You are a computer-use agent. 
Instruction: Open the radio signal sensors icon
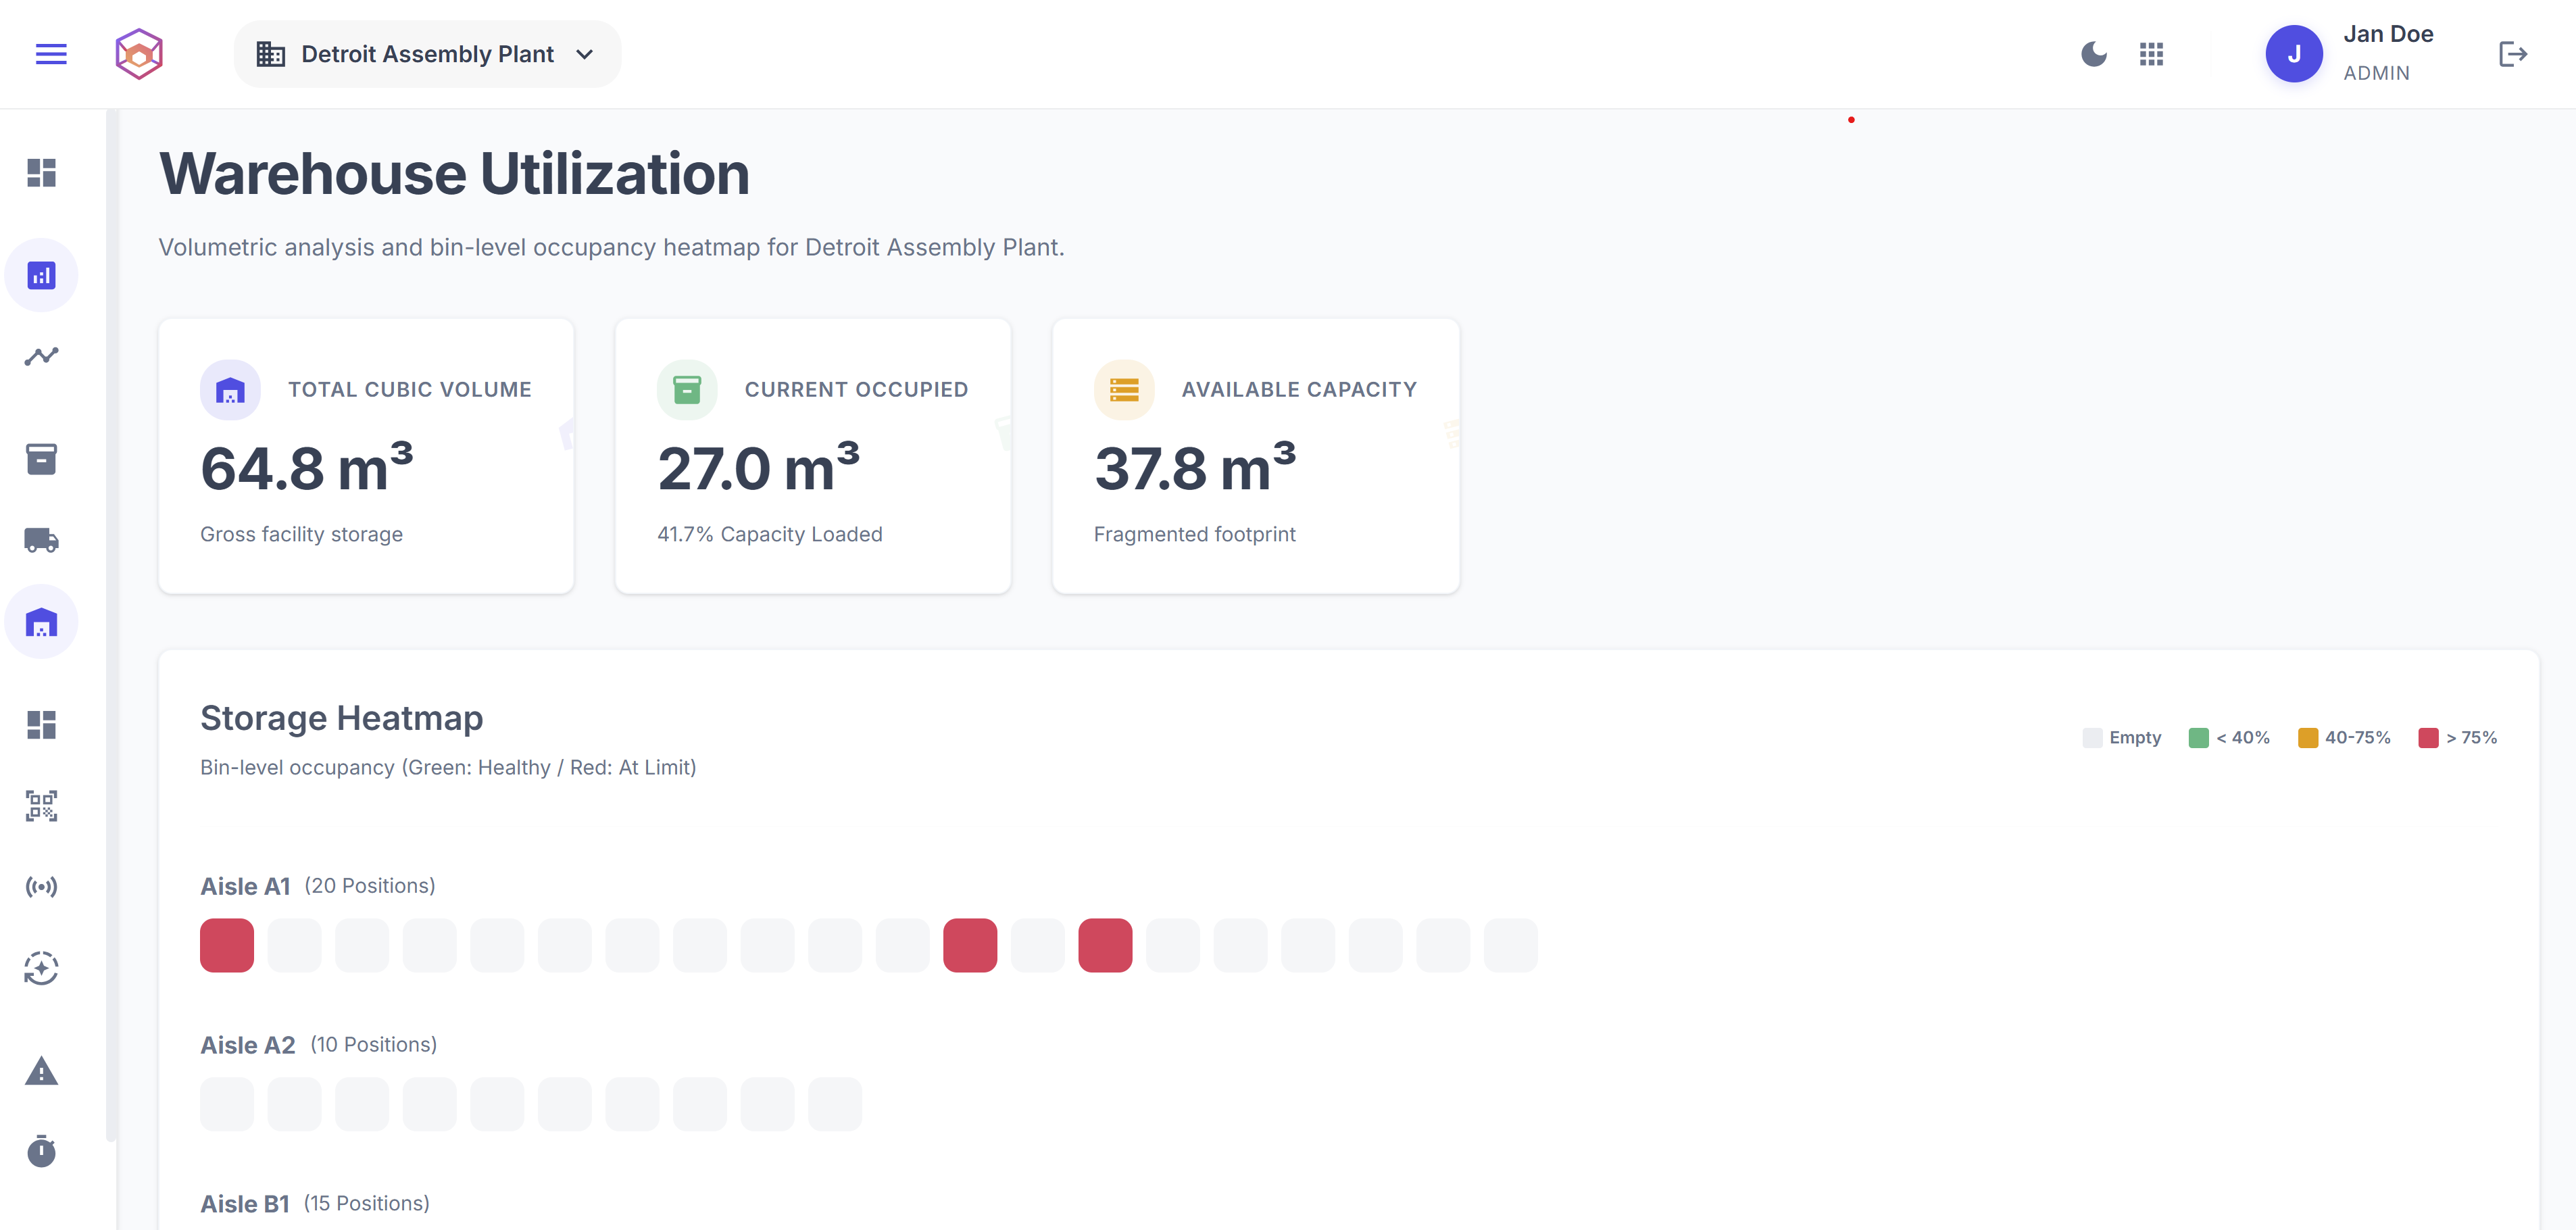[x=41, y=887]
